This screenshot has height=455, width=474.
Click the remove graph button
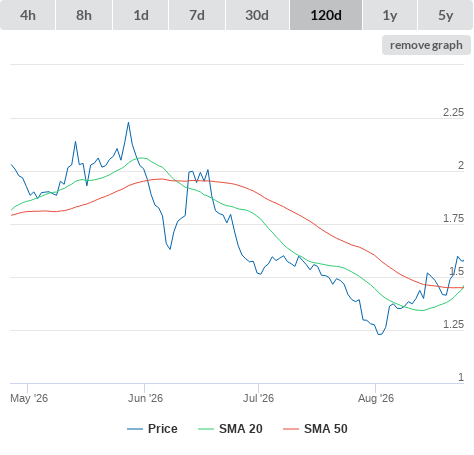[x=426, y=45]
